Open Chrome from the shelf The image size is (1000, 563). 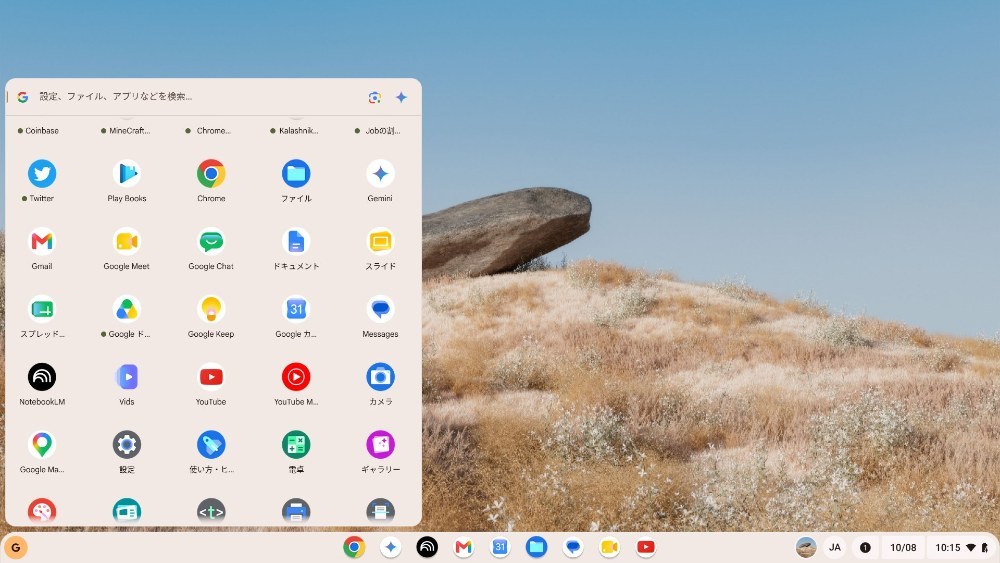click(x=354, y=547)
